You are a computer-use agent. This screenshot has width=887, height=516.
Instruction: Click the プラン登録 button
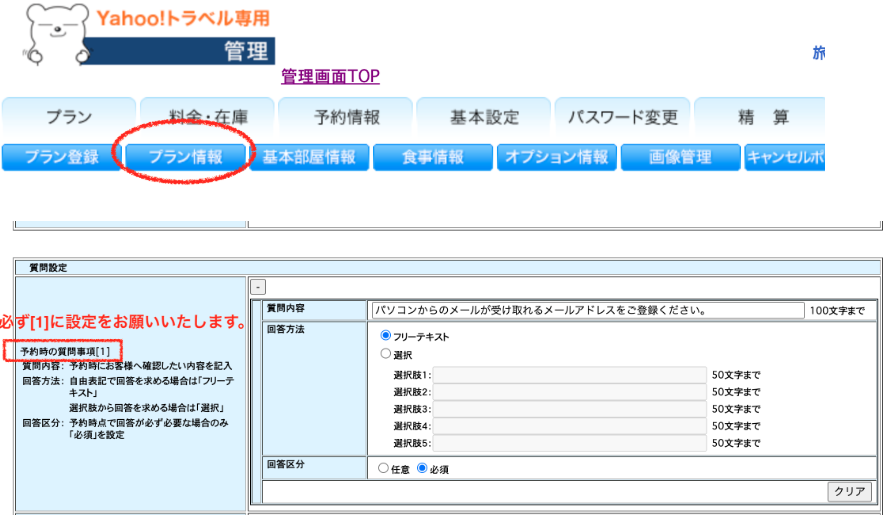coord(61,157)
